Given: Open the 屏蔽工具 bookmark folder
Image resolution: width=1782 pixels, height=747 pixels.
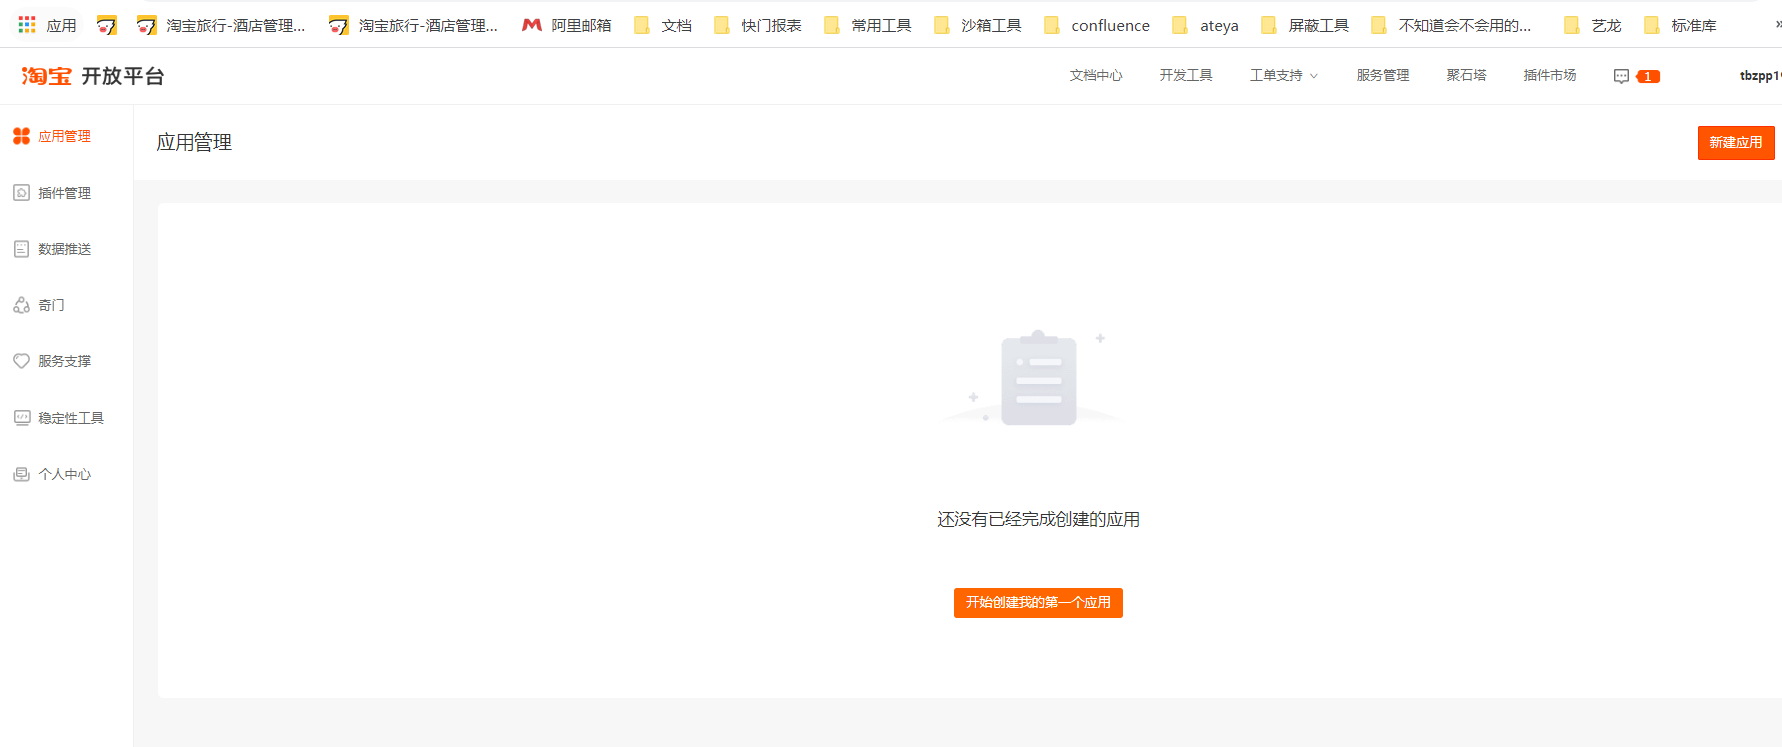Looking at the screenshot, I should [x=1305, y=25].
